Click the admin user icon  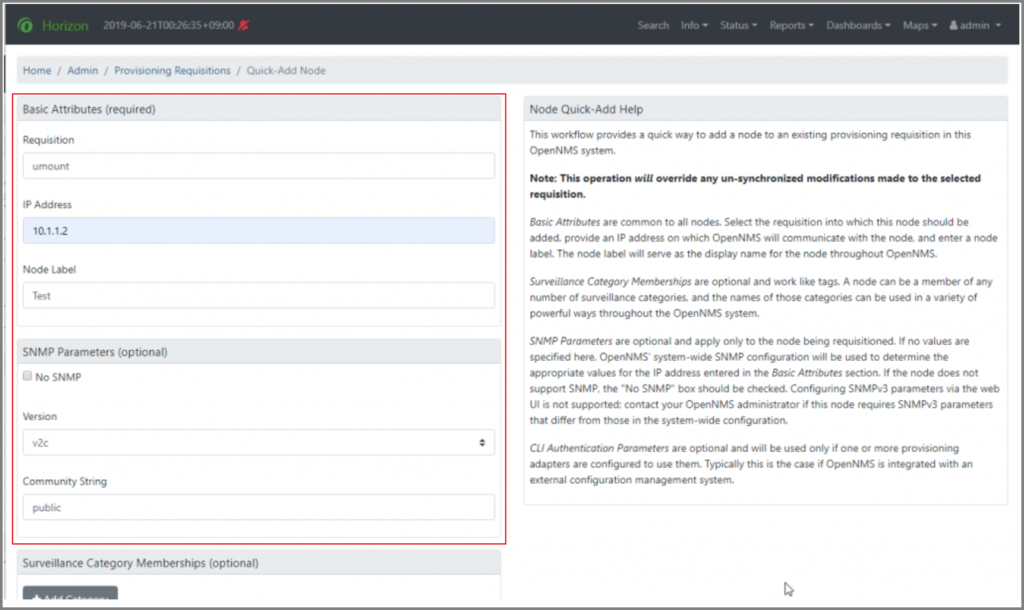(x=953, y=25)
